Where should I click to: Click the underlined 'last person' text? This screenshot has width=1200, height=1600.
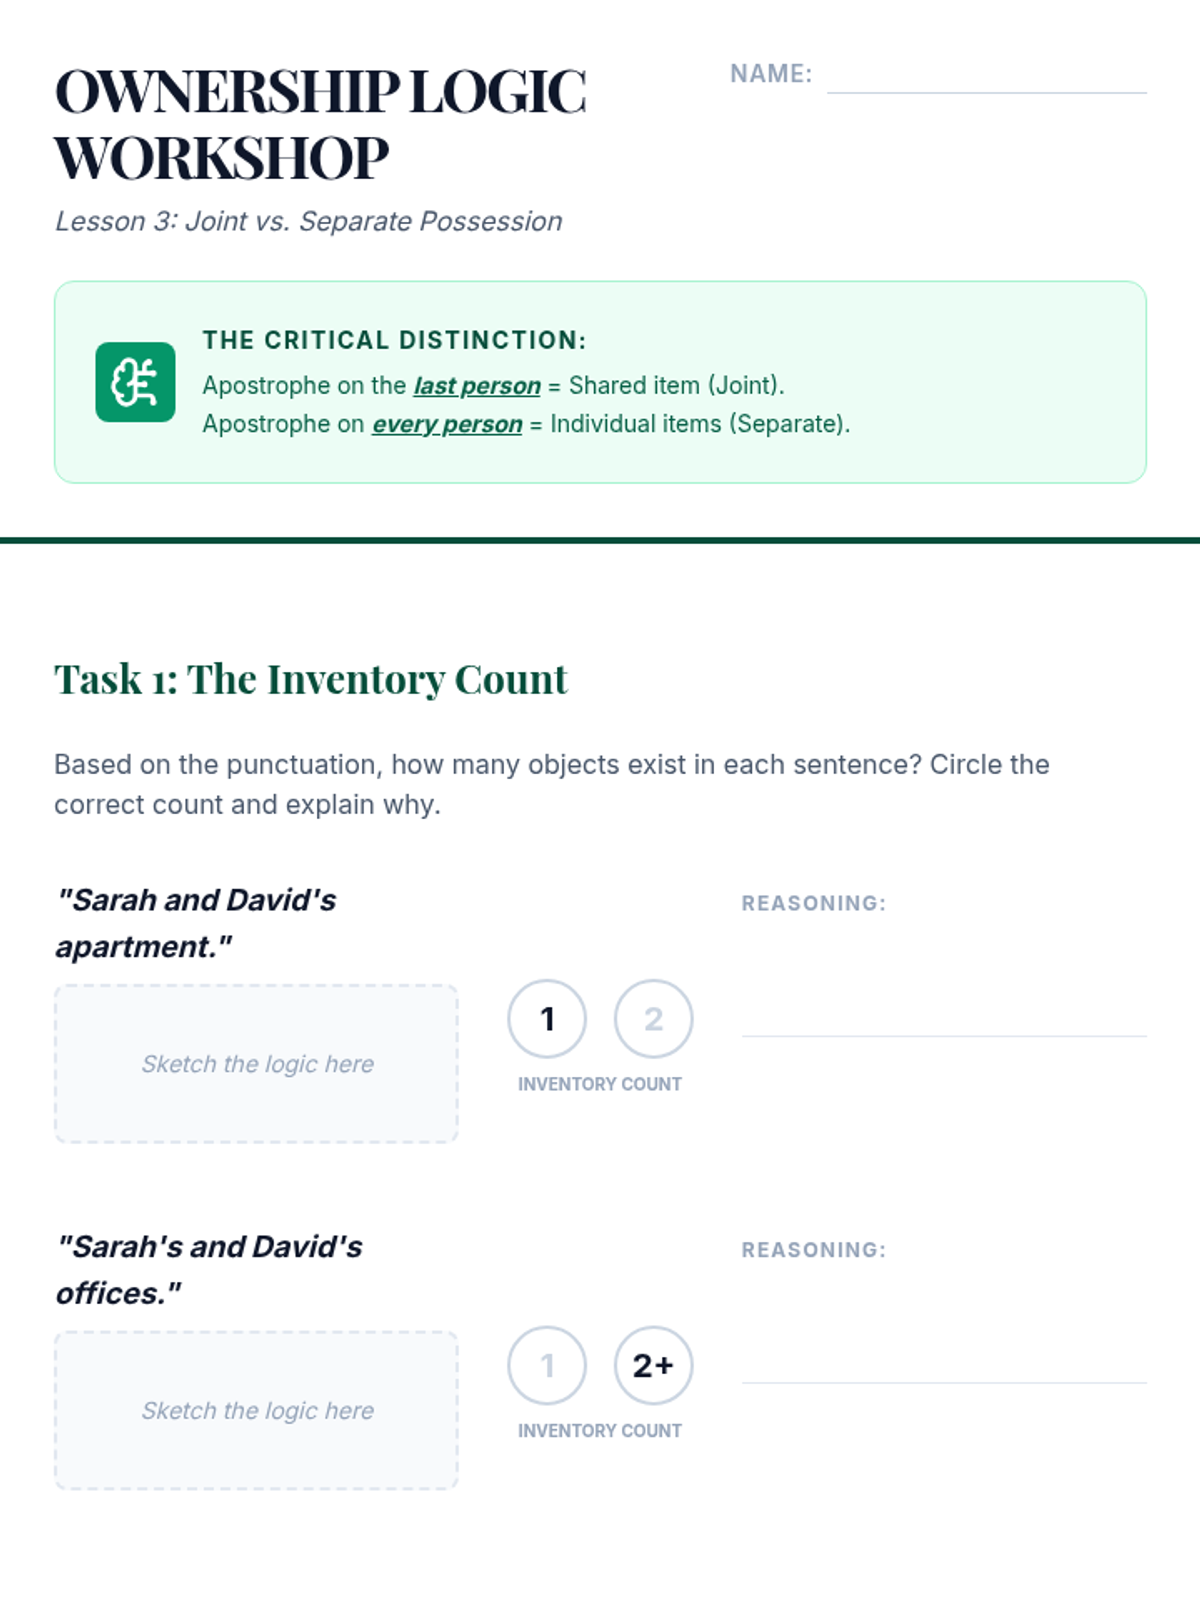coord(477,386)
